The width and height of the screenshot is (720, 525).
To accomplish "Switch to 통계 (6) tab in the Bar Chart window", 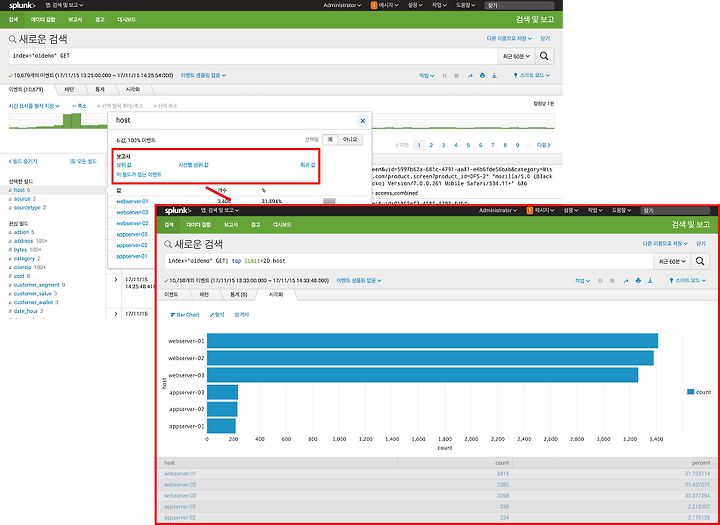I will coord(238,294).
